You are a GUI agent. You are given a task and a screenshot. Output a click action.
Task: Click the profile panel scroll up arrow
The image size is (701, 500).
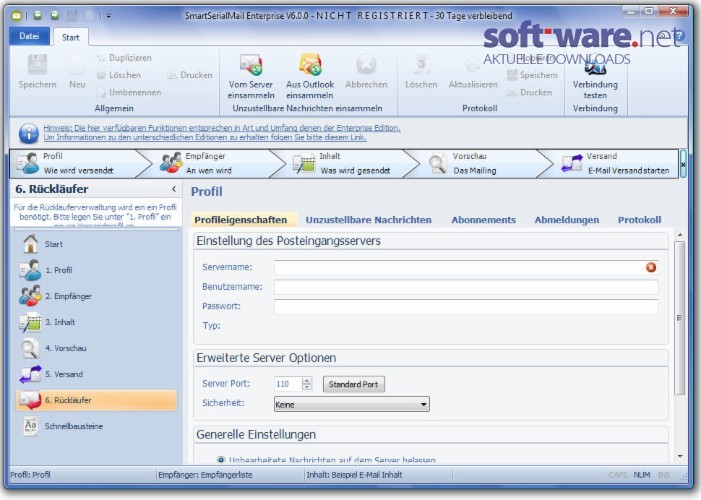(680, 235)
